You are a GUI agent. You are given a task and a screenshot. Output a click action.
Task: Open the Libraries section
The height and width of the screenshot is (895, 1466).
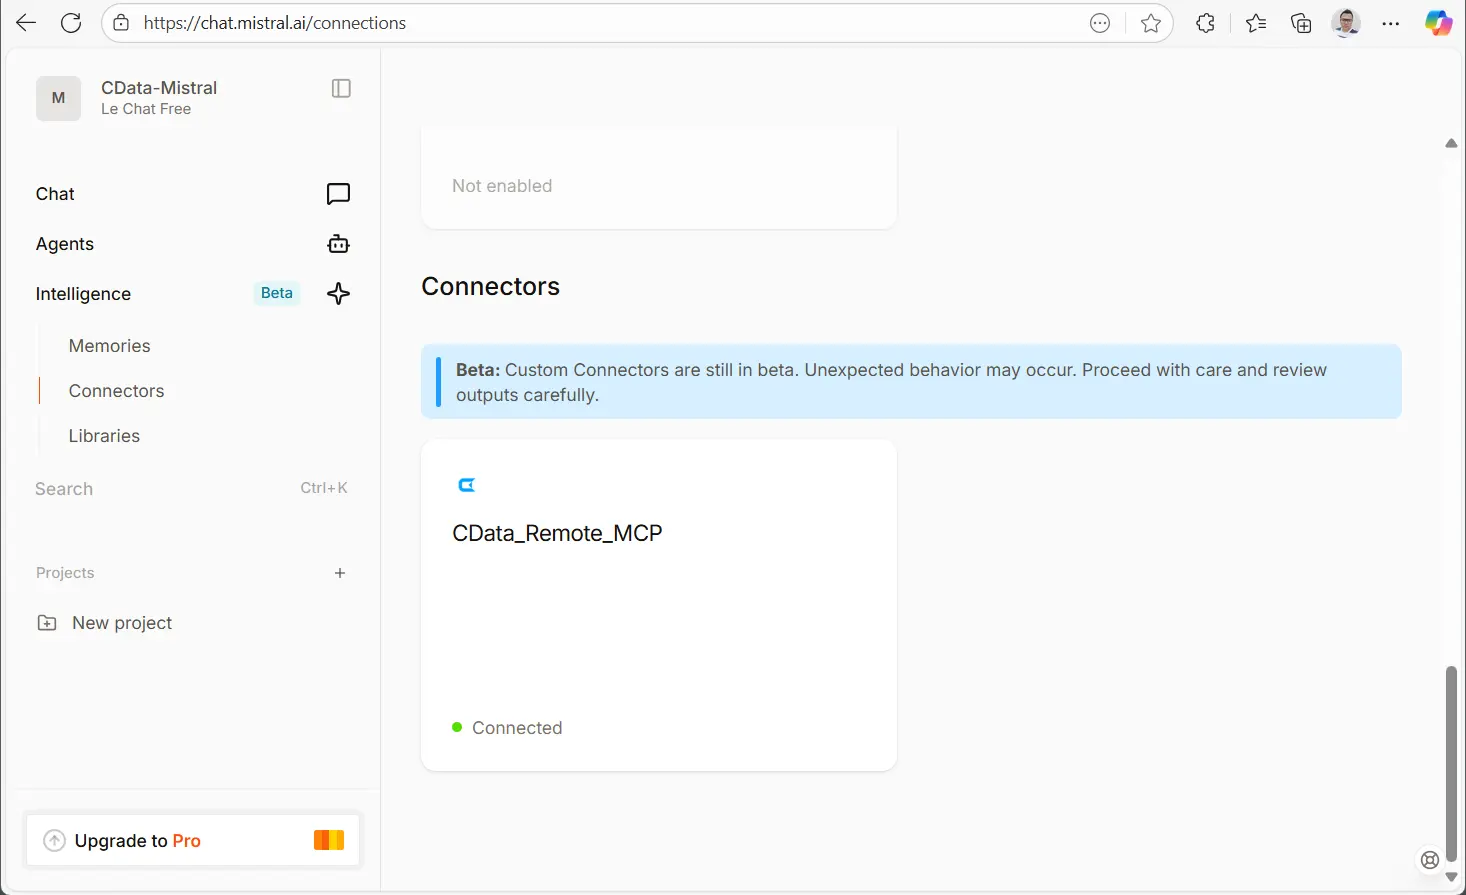click(104, 435)
